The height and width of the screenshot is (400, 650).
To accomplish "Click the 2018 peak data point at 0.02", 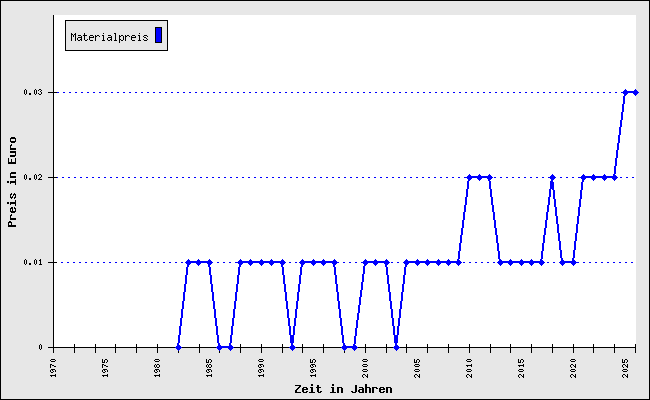I will point(552,177).
